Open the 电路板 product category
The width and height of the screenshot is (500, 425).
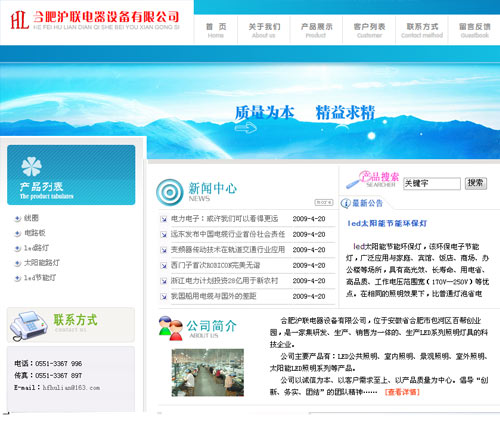(35, 233)
